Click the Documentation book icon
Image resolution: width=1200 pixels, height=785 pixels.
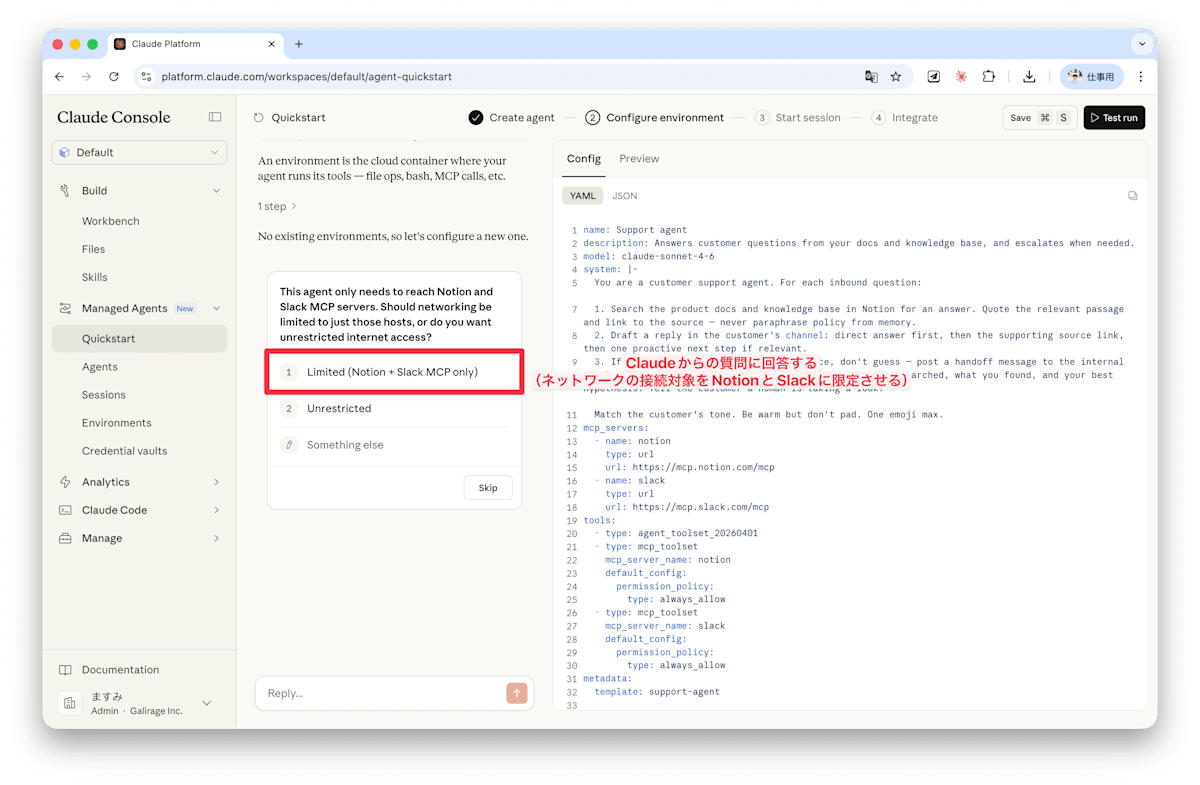pyautogui.click(x=65, y=670)
